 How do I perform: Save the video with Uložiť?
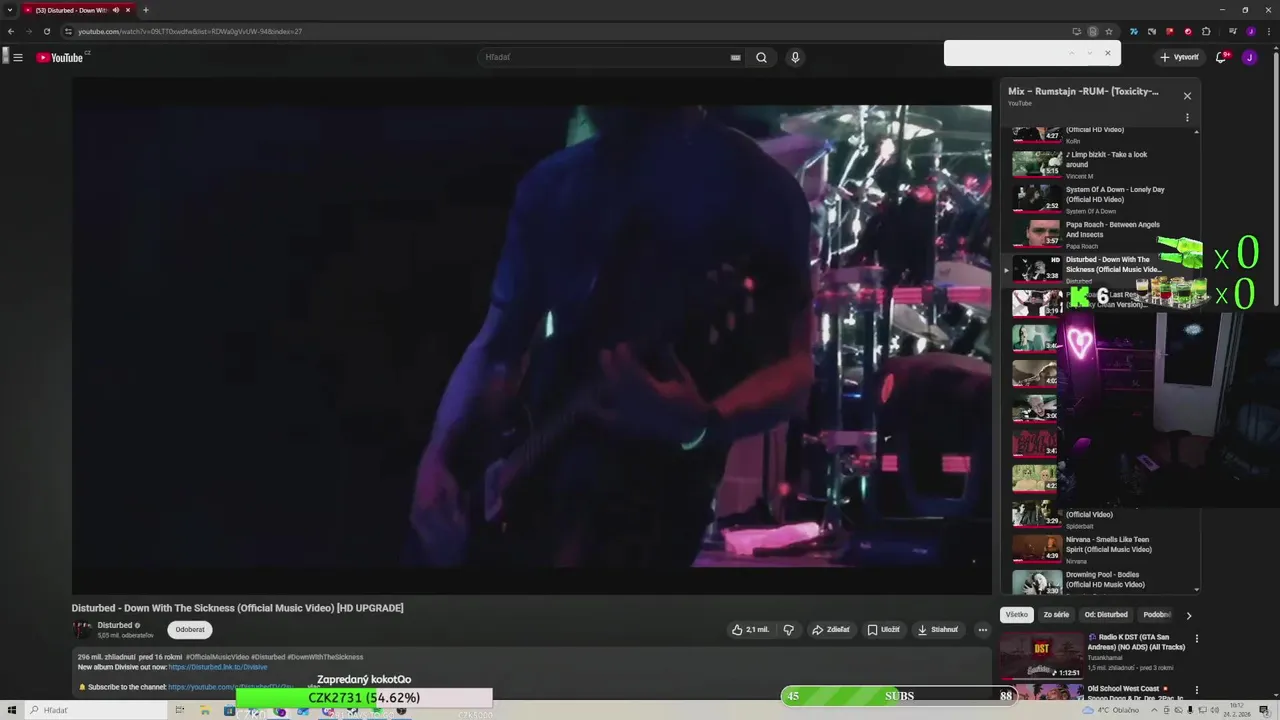(883, 630)
